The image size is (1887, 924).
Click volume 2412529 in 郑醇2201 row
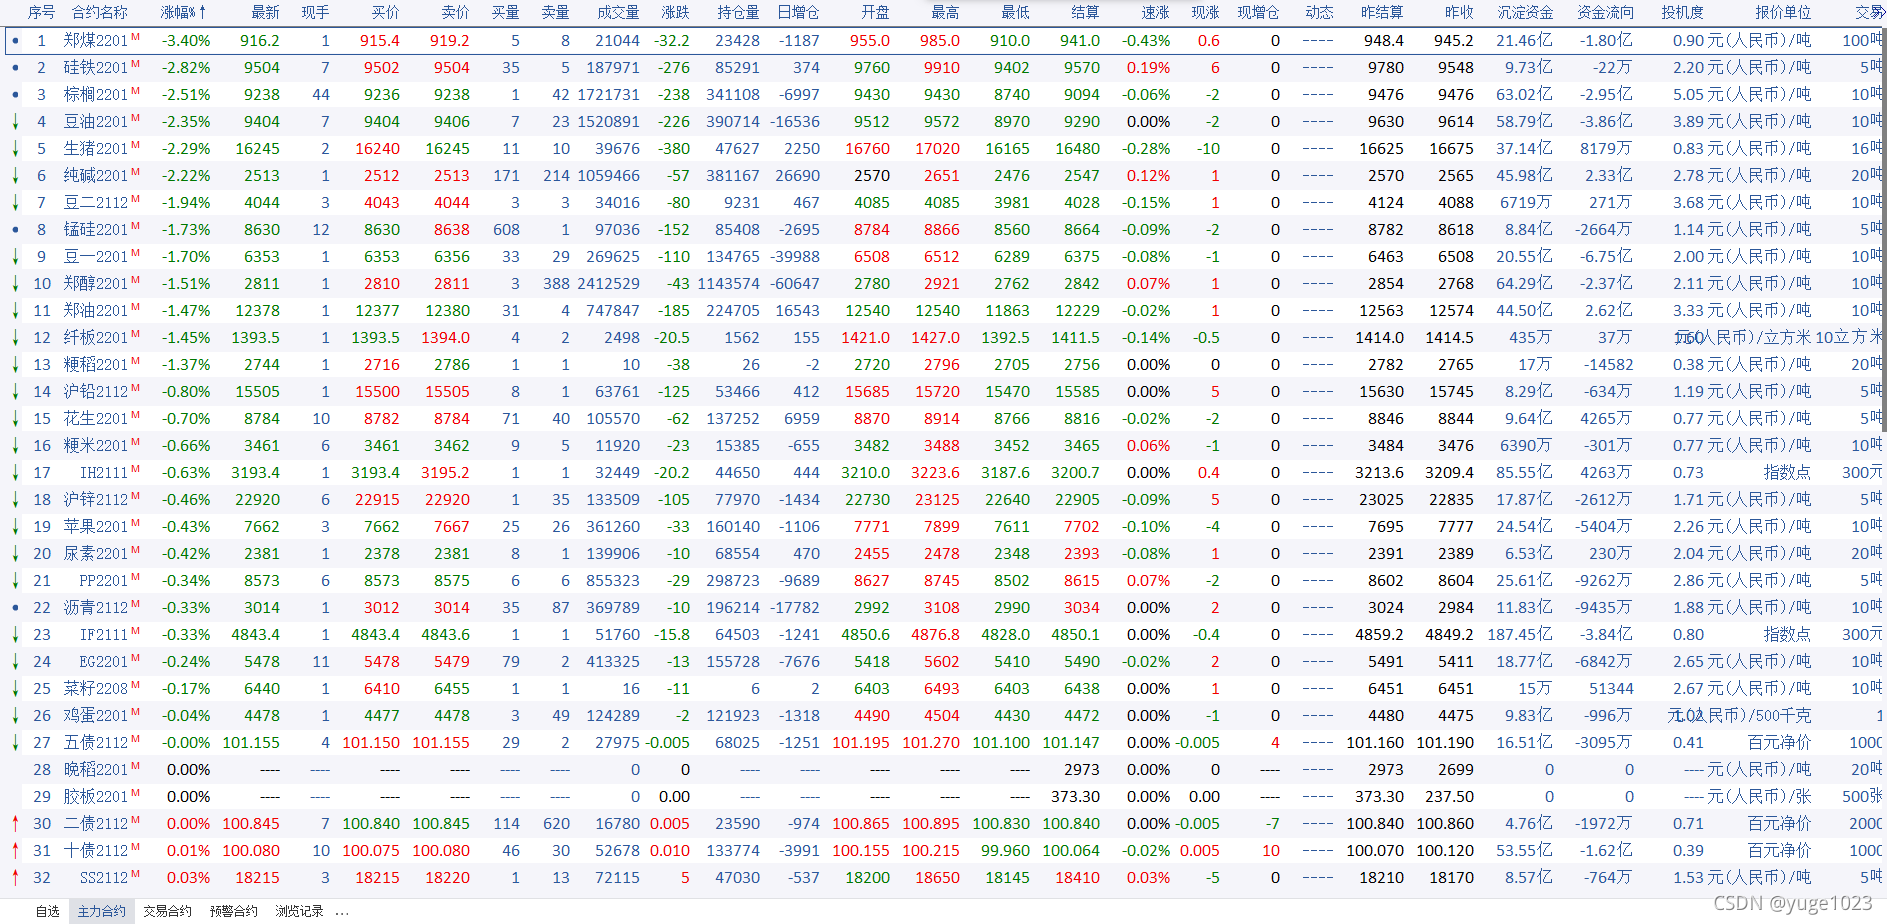(x=608, y=284)
